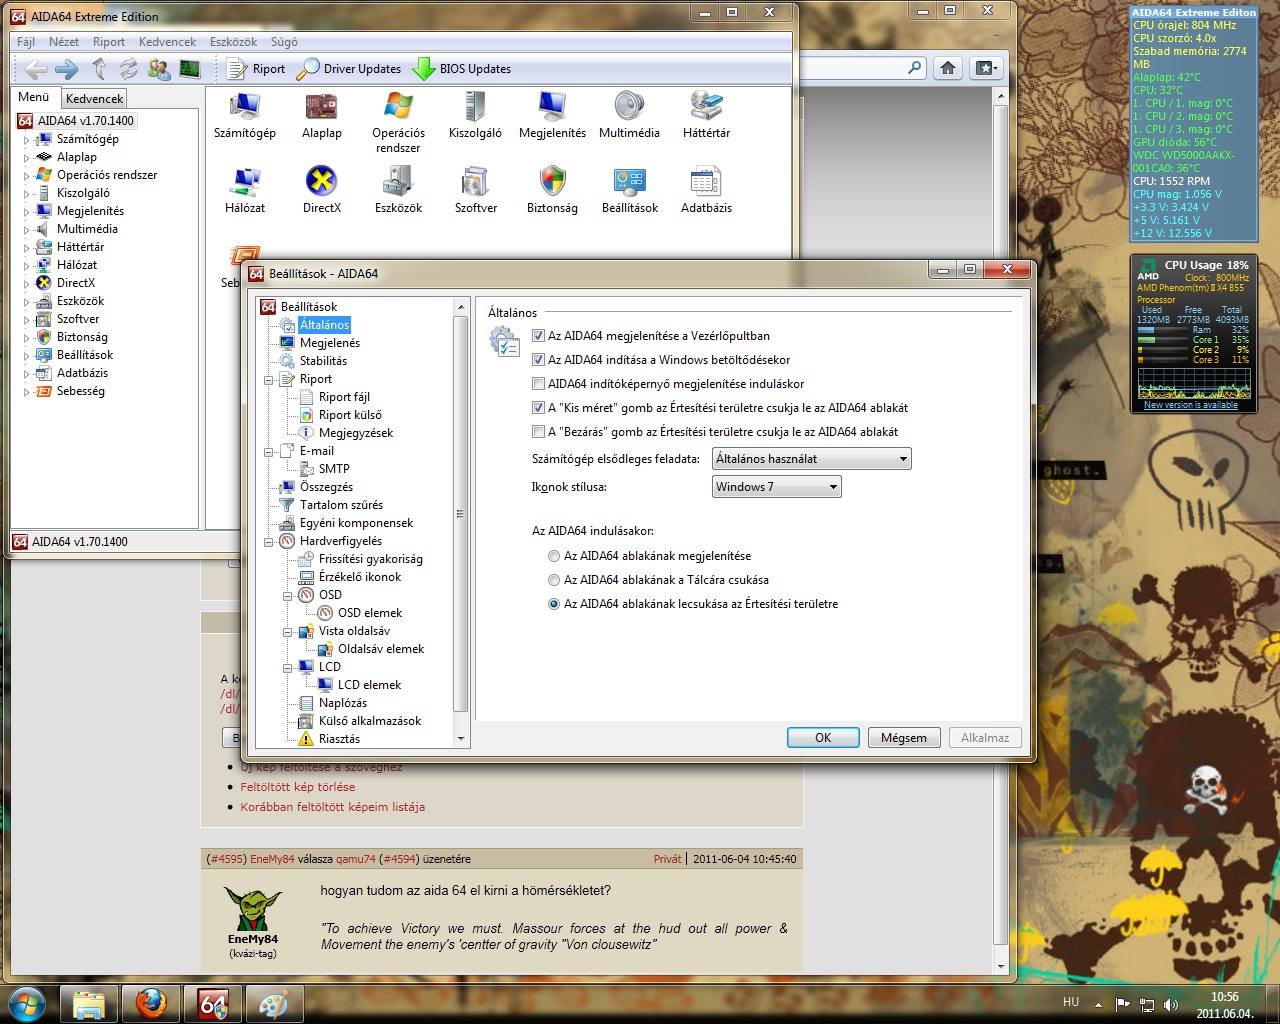The image size is (1280, 1024).
Task: Enable AIDA64 indítóképernyő megjelenítése induláskor checkbox
Action: click(x=539, y=384)
